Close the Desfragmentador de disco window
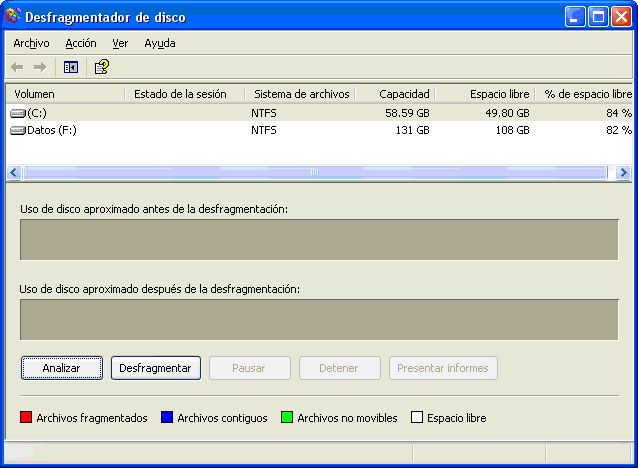The image size is (638, 468). [621, 17]
